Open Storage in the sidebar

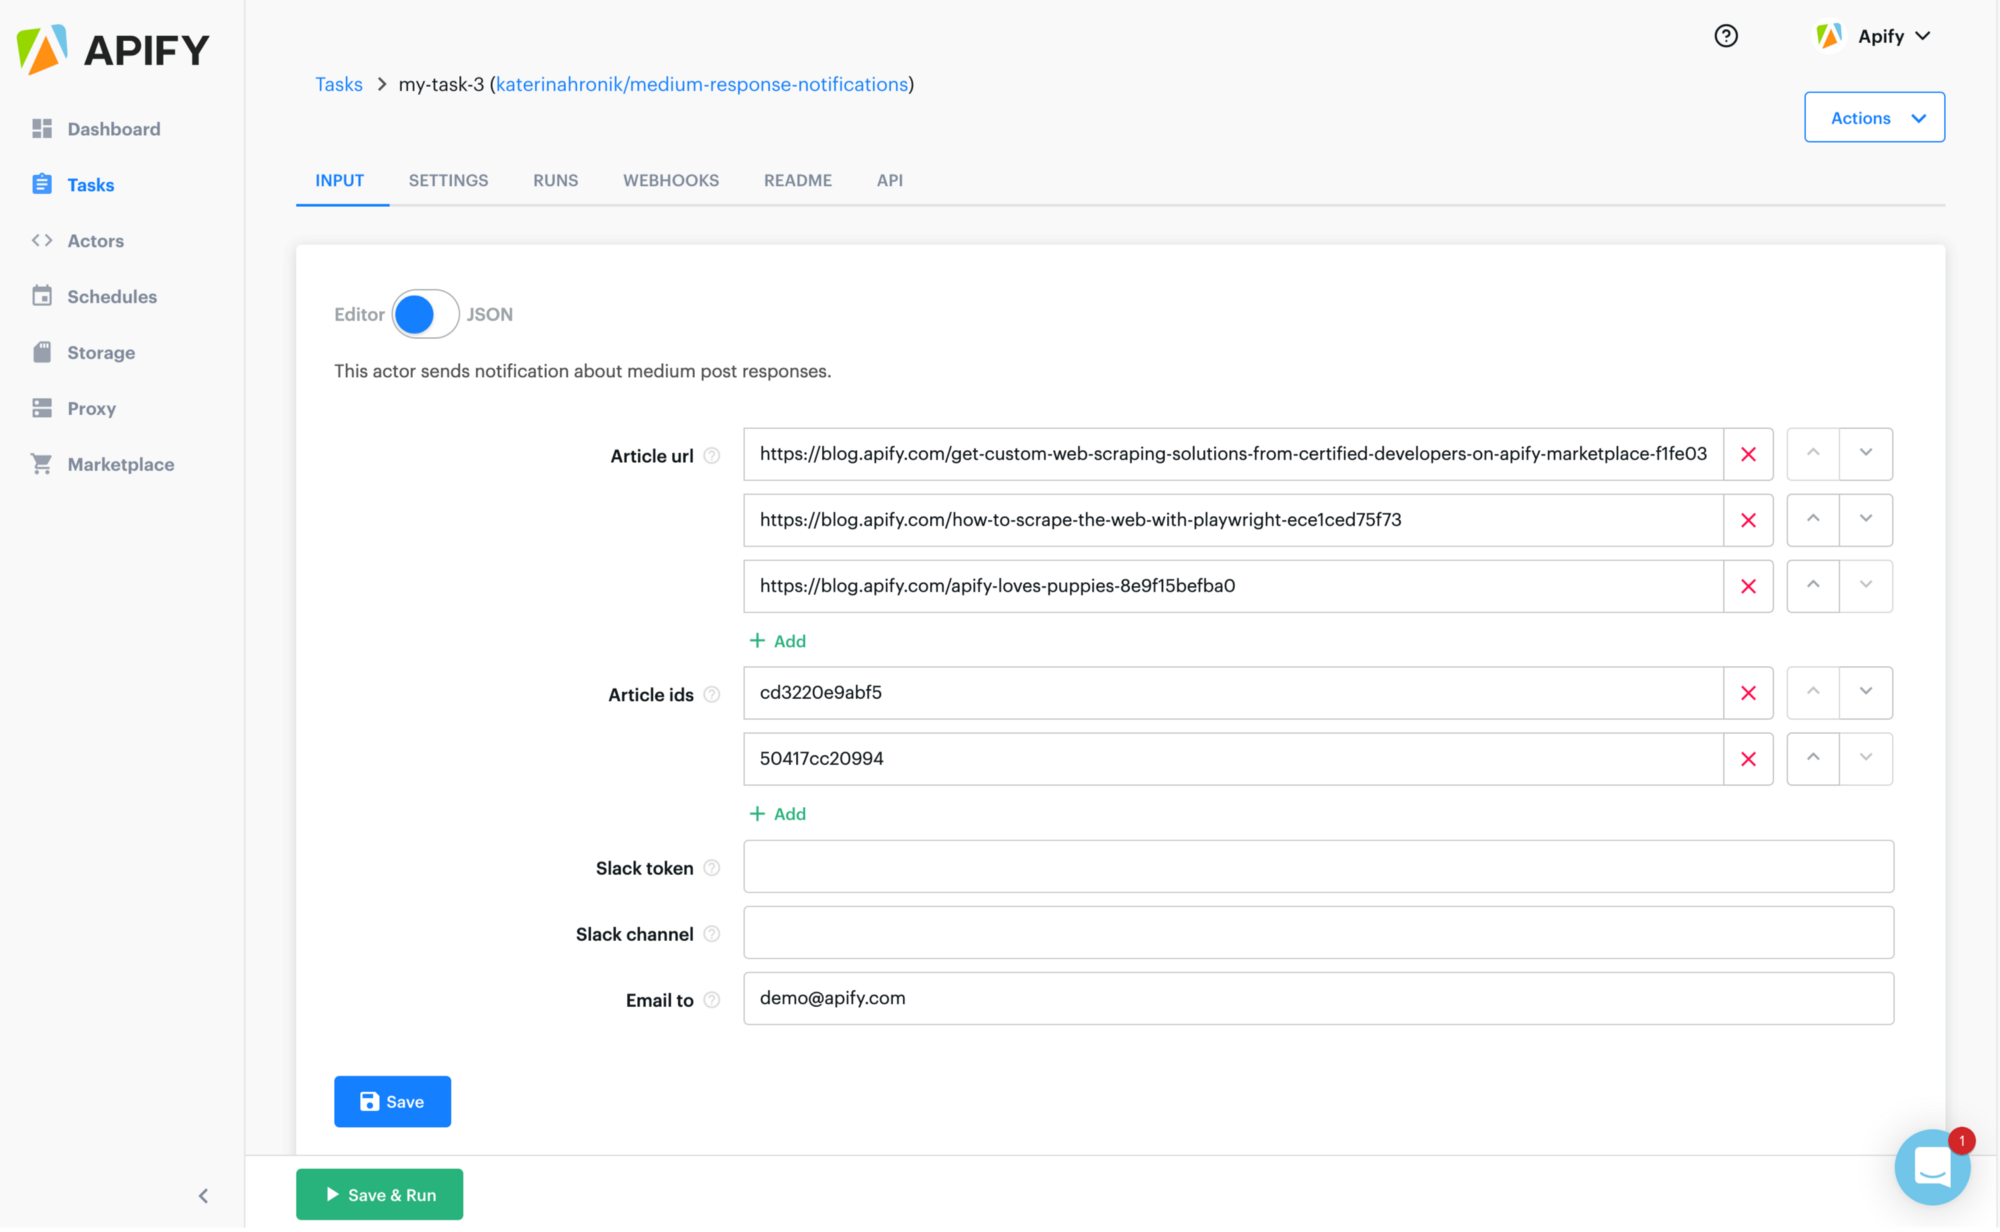coord(83,353)
